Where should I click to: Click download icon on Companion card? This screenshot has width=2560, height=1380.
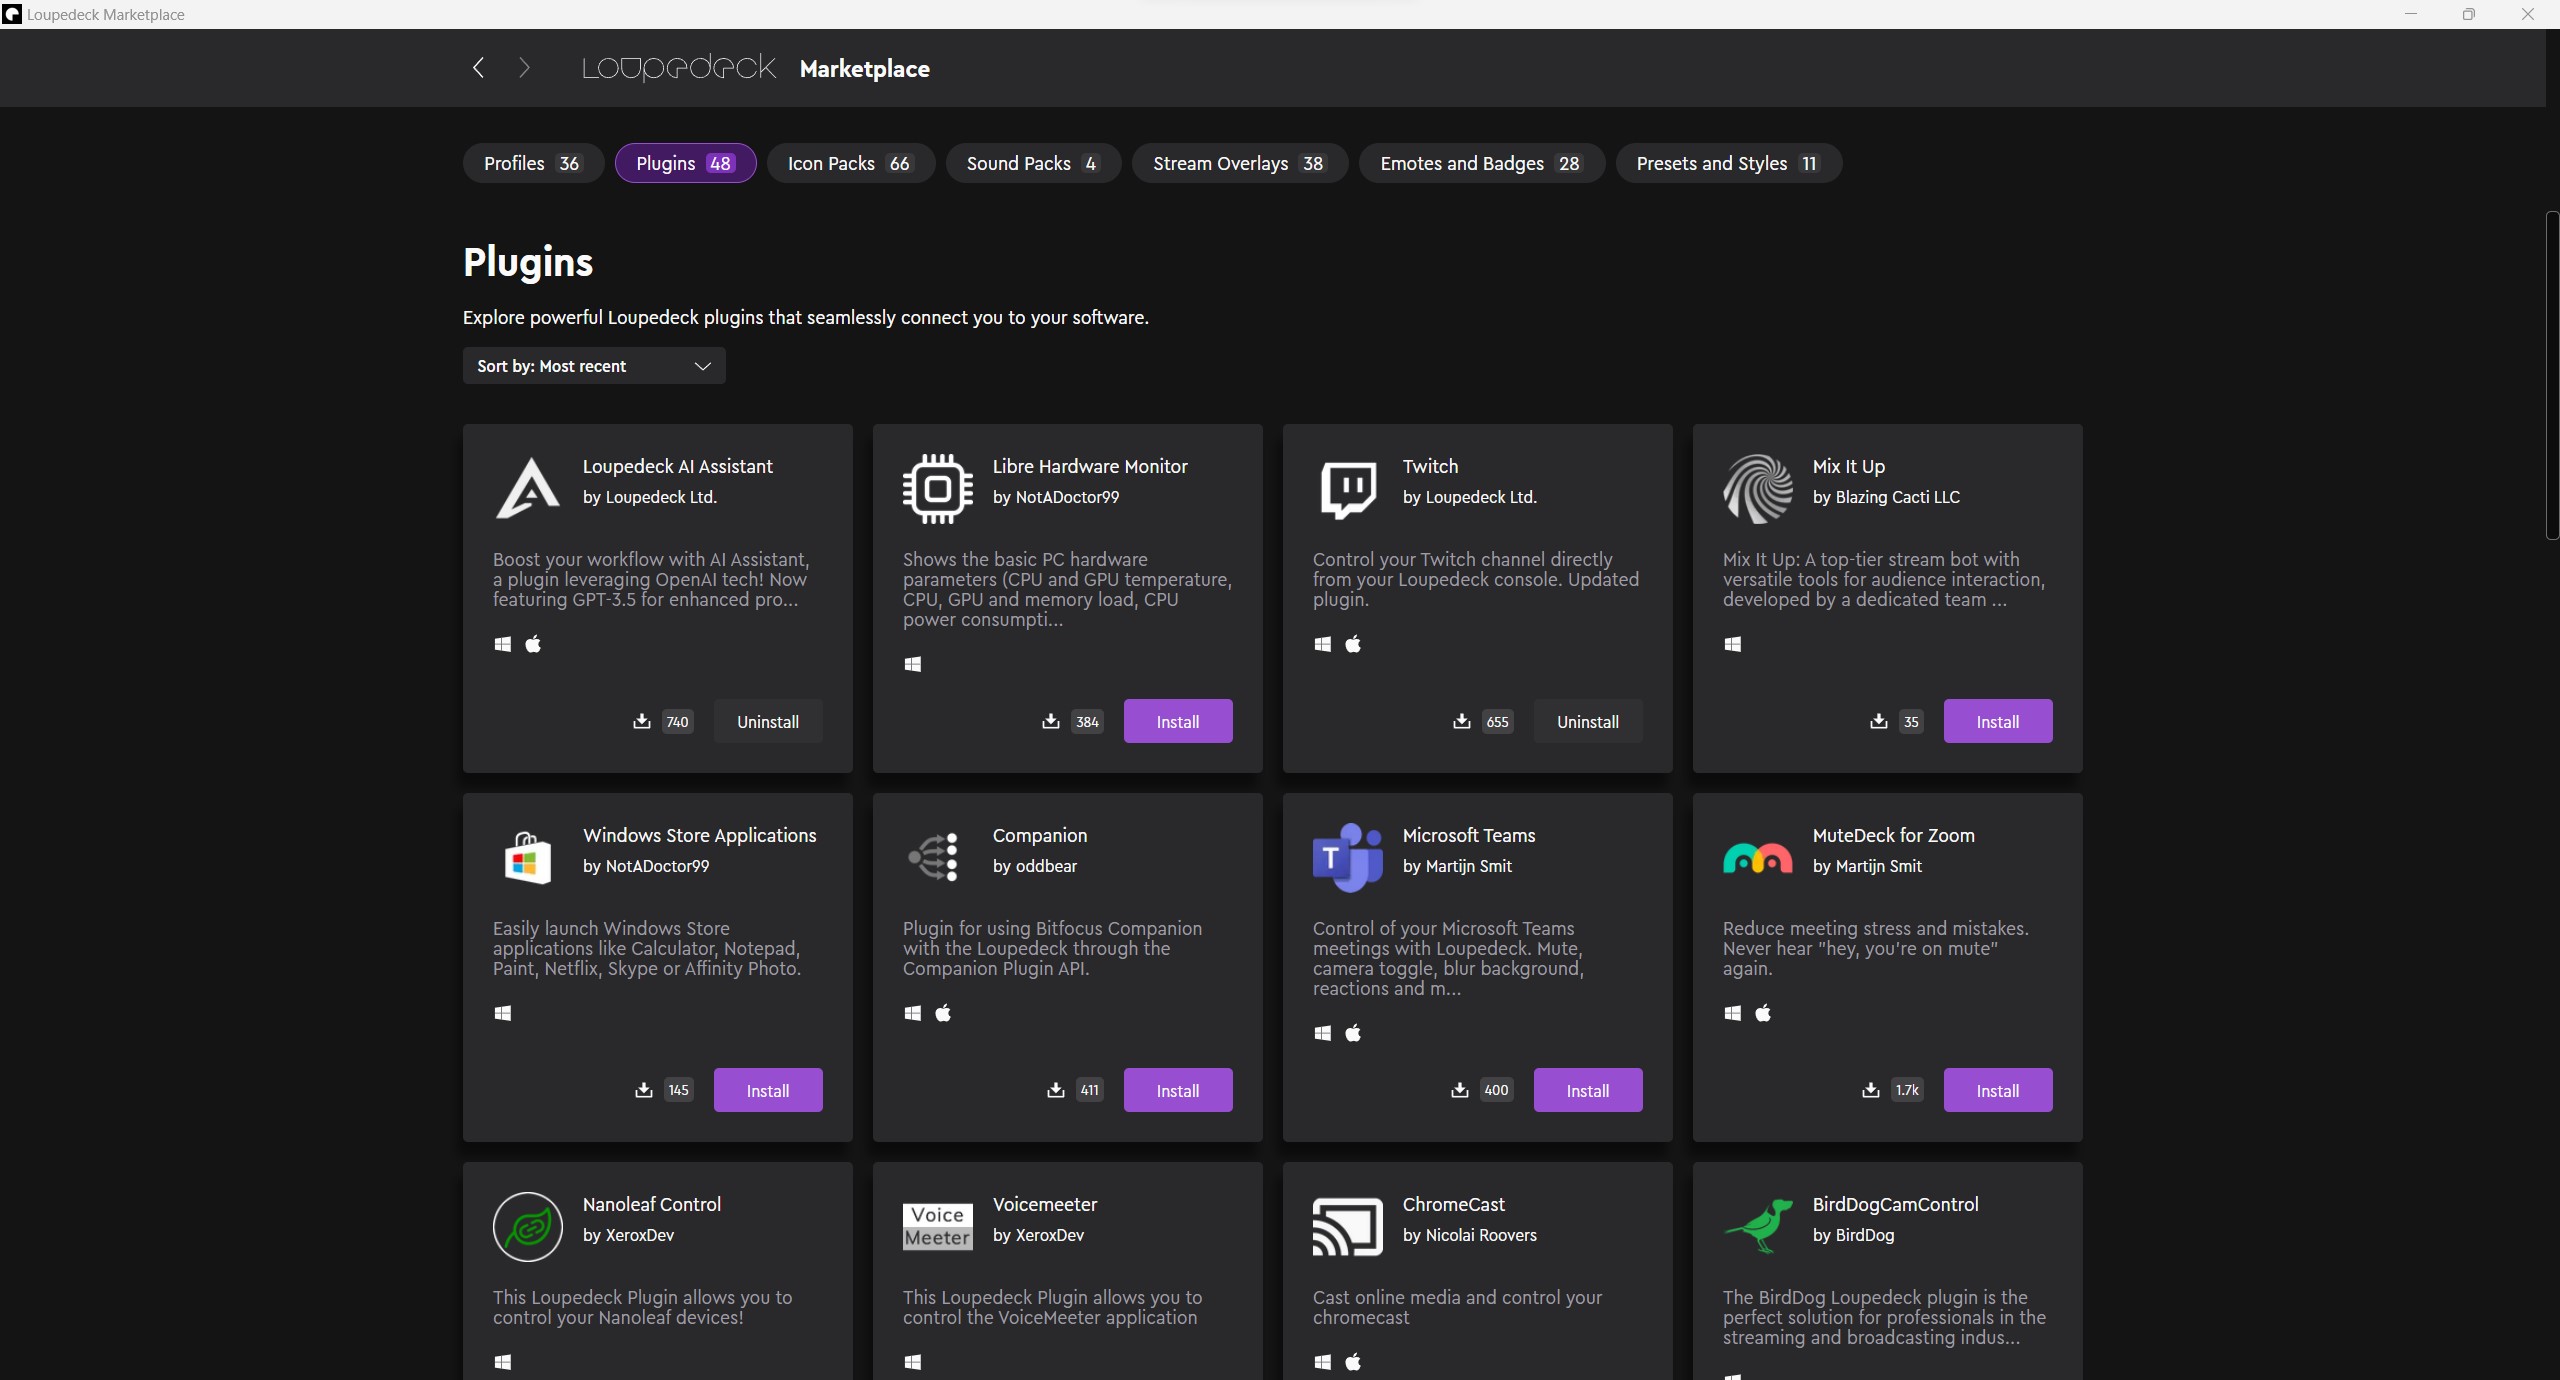pos(1056,1090)
